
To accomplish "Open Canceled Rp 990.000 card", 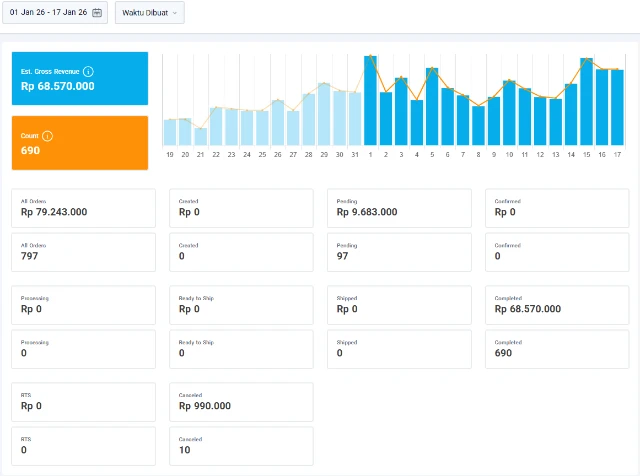I will point(241,401).
